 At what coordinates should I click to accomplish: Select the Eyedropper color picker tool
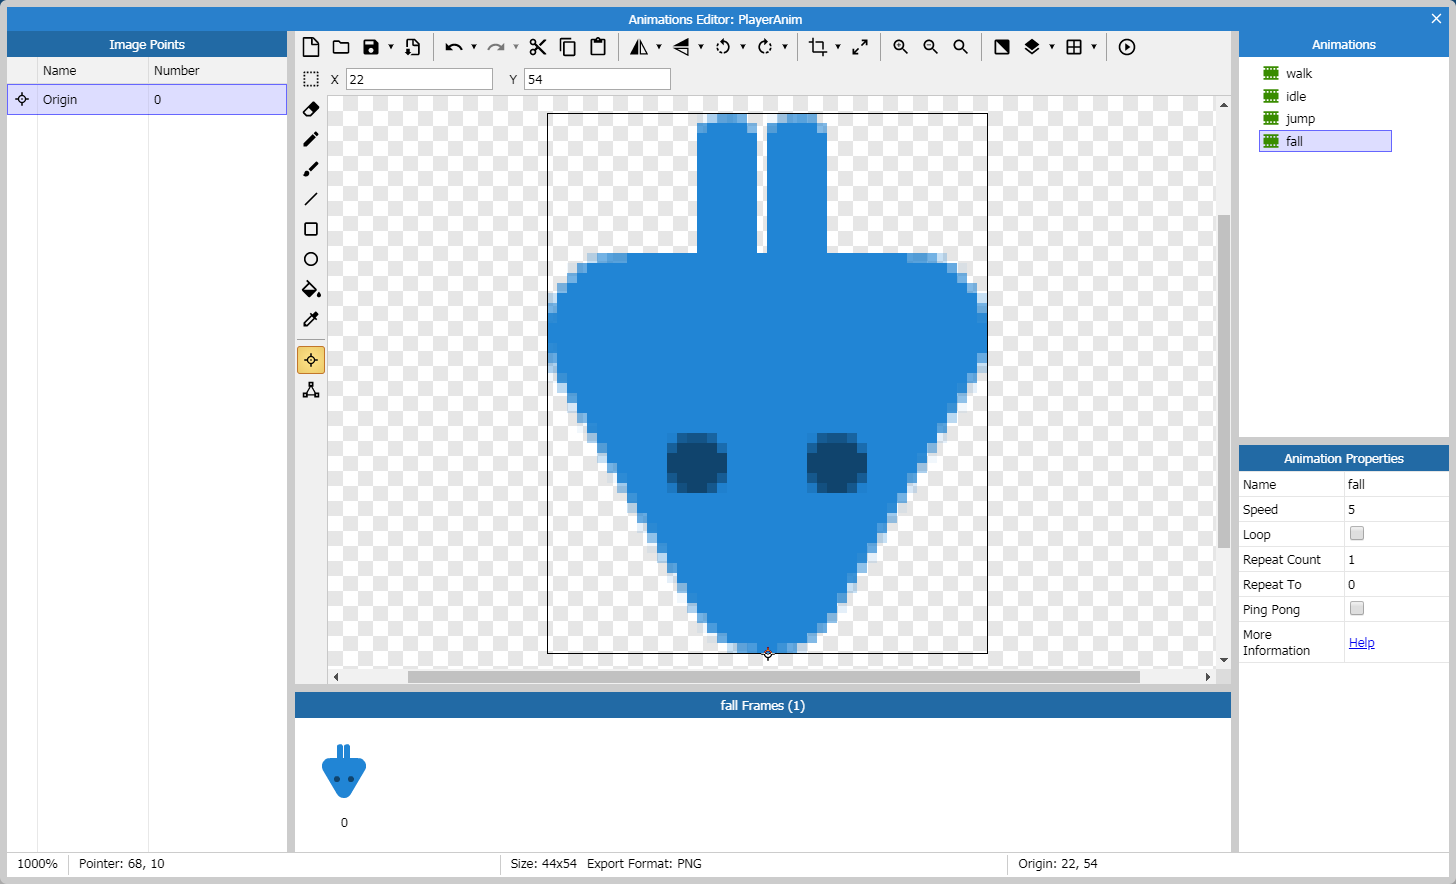pyautogui.click(x=310, y=319)
